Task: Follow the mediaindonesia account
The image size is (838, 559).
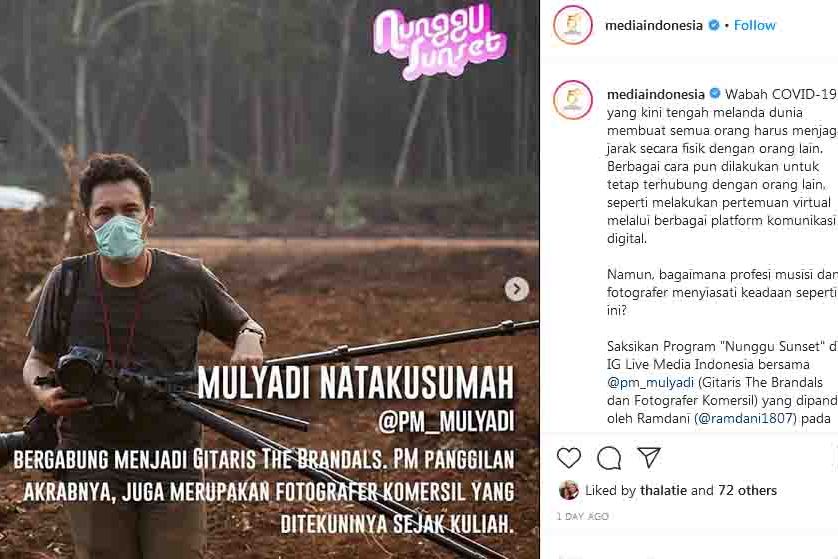Action: [x=754, y=25]
